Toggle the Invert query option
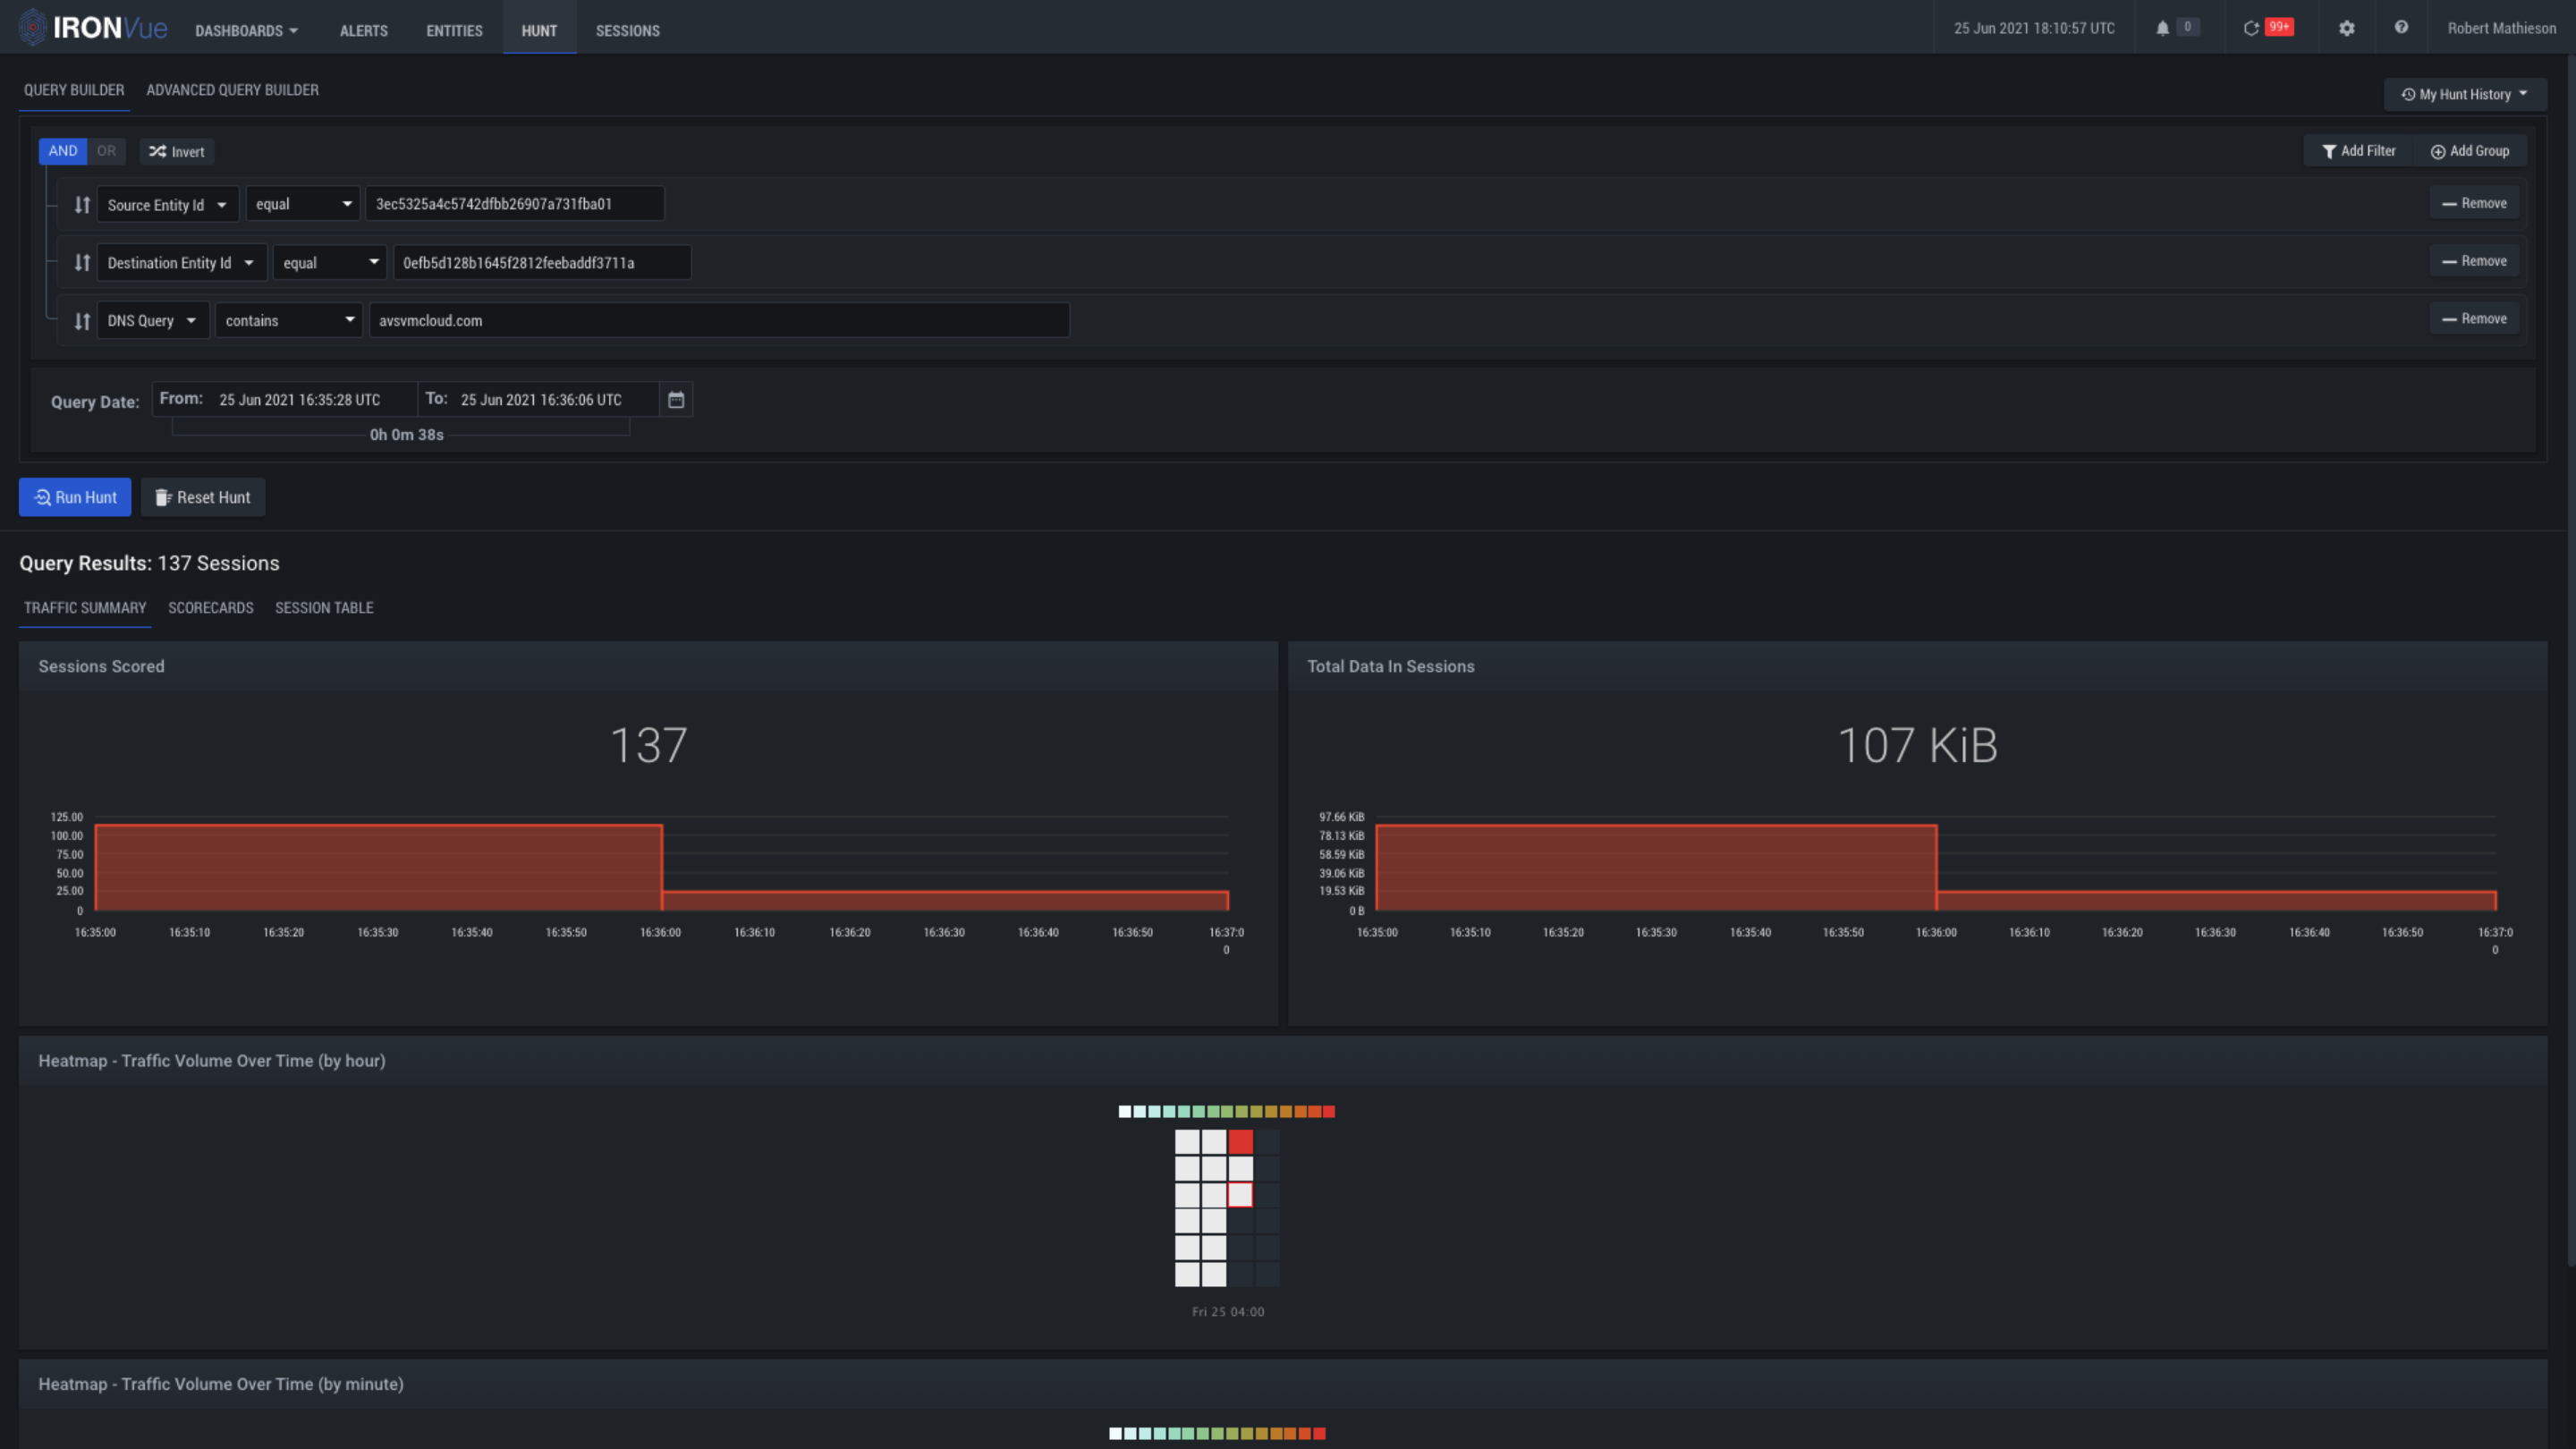The width and height of the screenshot is (2576, 1449). click(x=177, y=152)
